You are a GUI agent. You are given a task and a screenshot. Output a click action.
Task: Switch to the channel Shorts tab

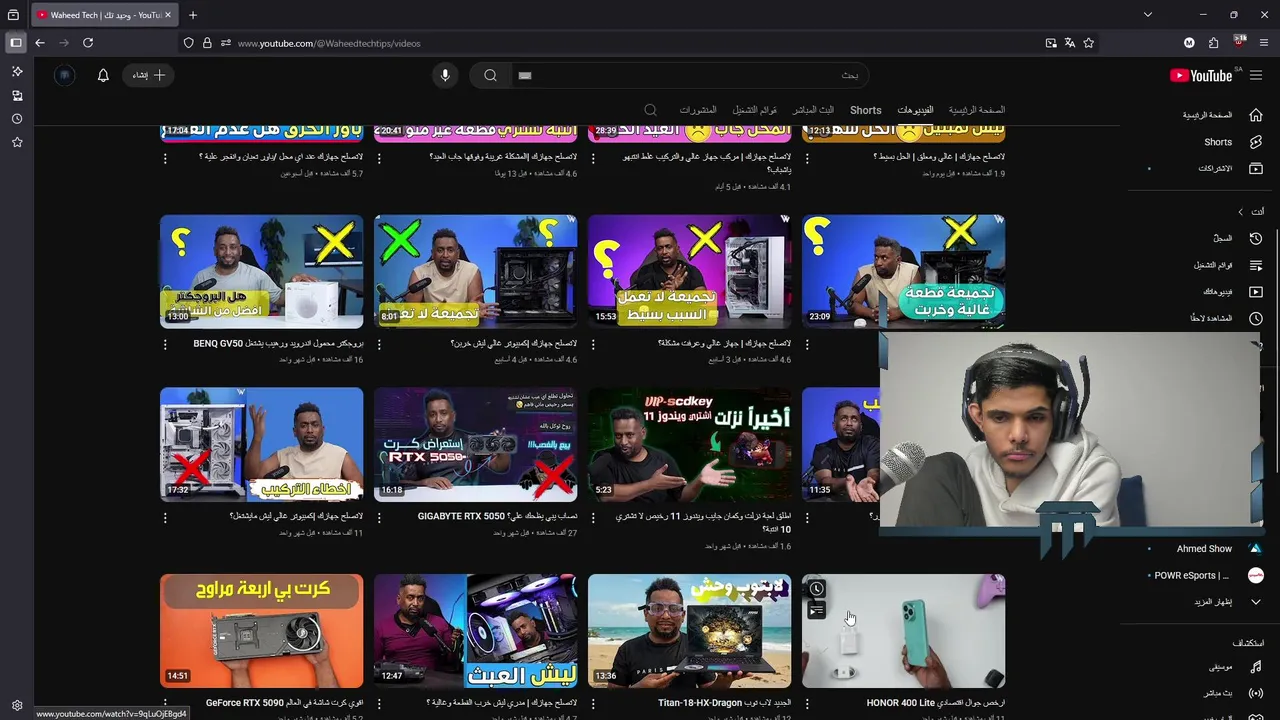tap(866, 110)
